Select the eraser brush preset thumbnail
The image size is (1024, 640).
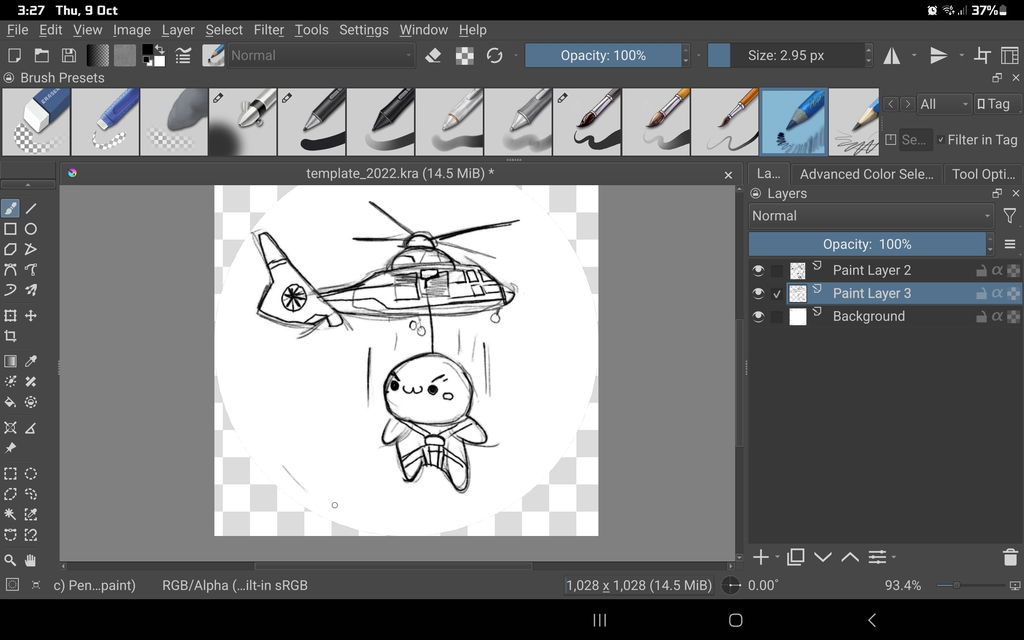pos(36,122)
